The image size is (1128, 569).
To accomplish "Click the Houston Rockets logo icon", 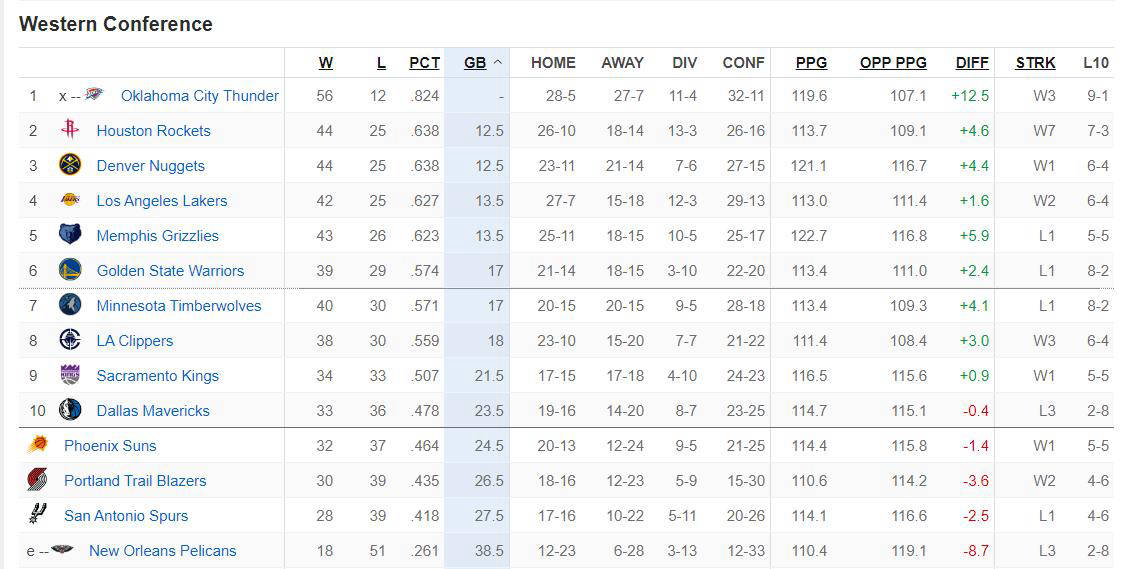I will (x=70, y=129).
